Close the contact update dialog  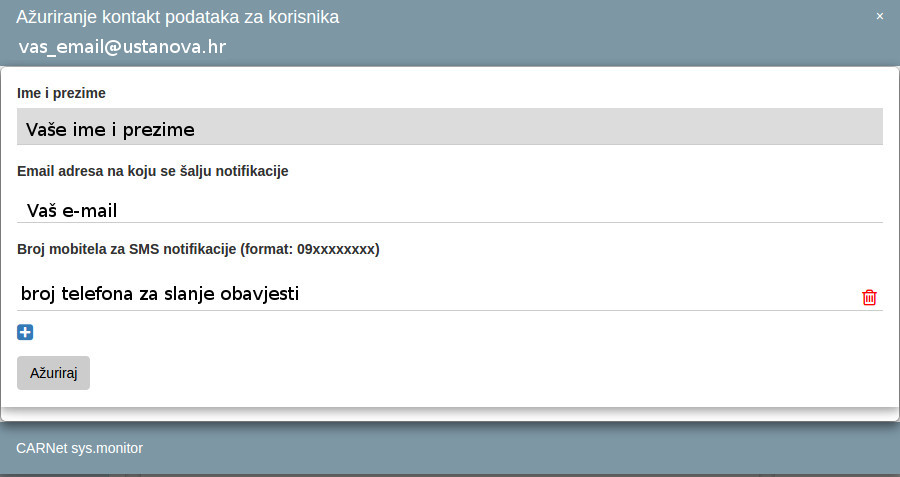point(880,16)
